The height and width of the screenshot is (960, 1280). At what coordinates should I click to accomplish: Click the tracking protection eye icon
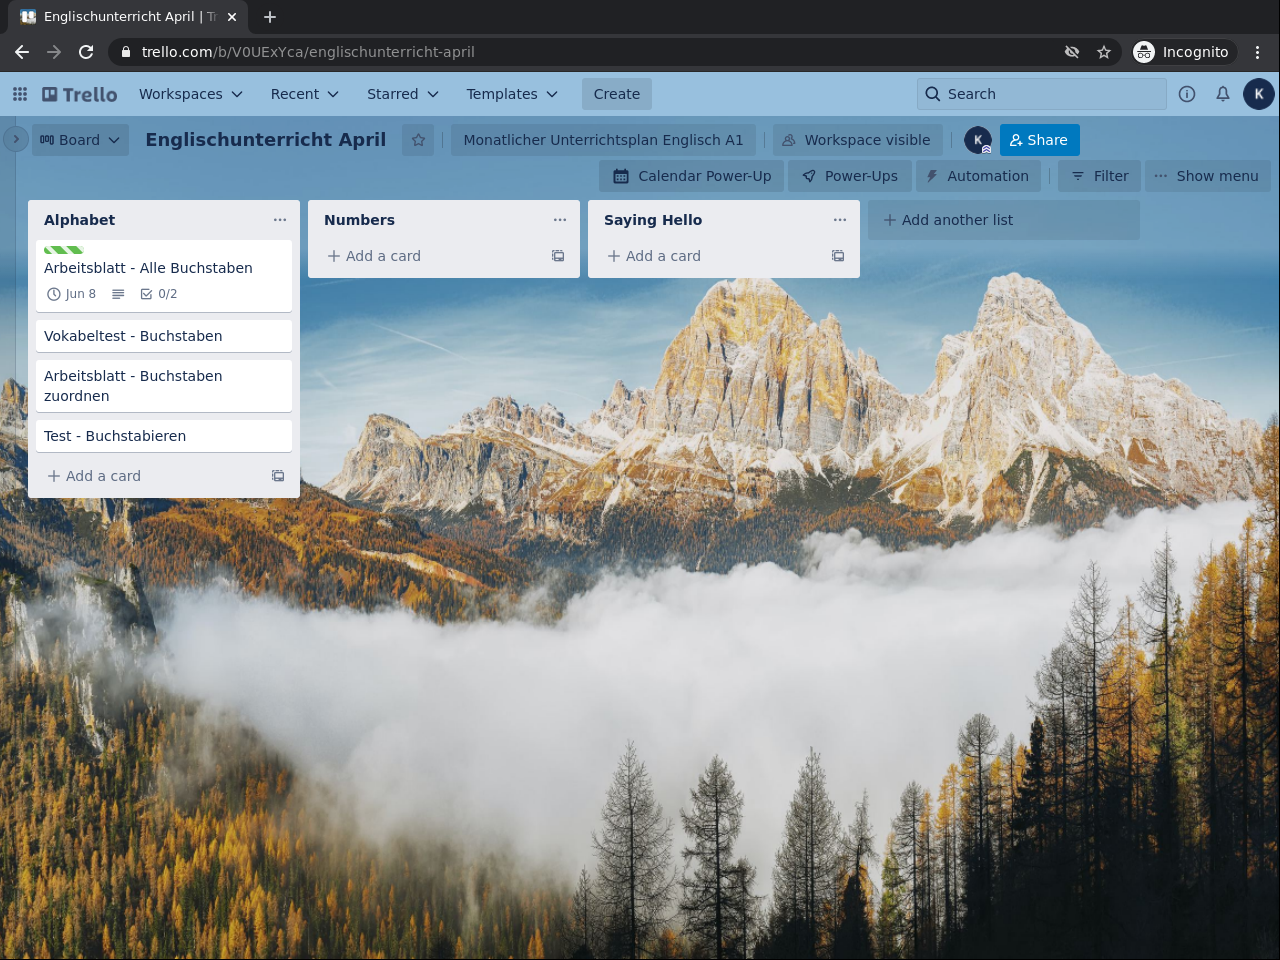point(1072,52)
